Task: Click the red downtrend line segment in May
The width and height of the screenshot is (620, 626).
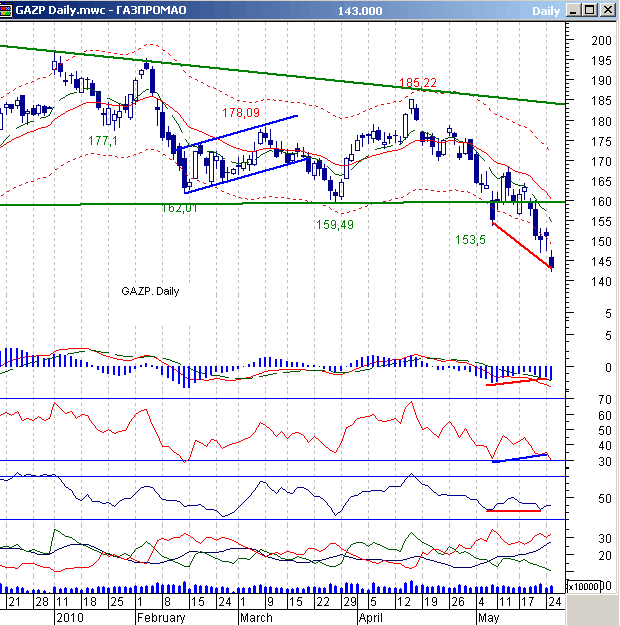Action: (x=522, y=245)
